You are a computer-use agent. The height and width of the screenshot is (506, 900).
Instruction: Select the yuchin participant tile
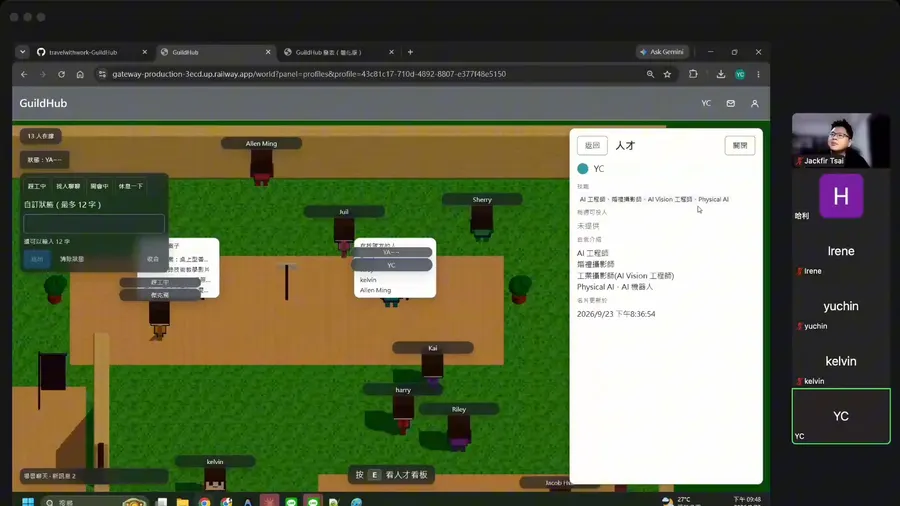[x=841, y=306]
